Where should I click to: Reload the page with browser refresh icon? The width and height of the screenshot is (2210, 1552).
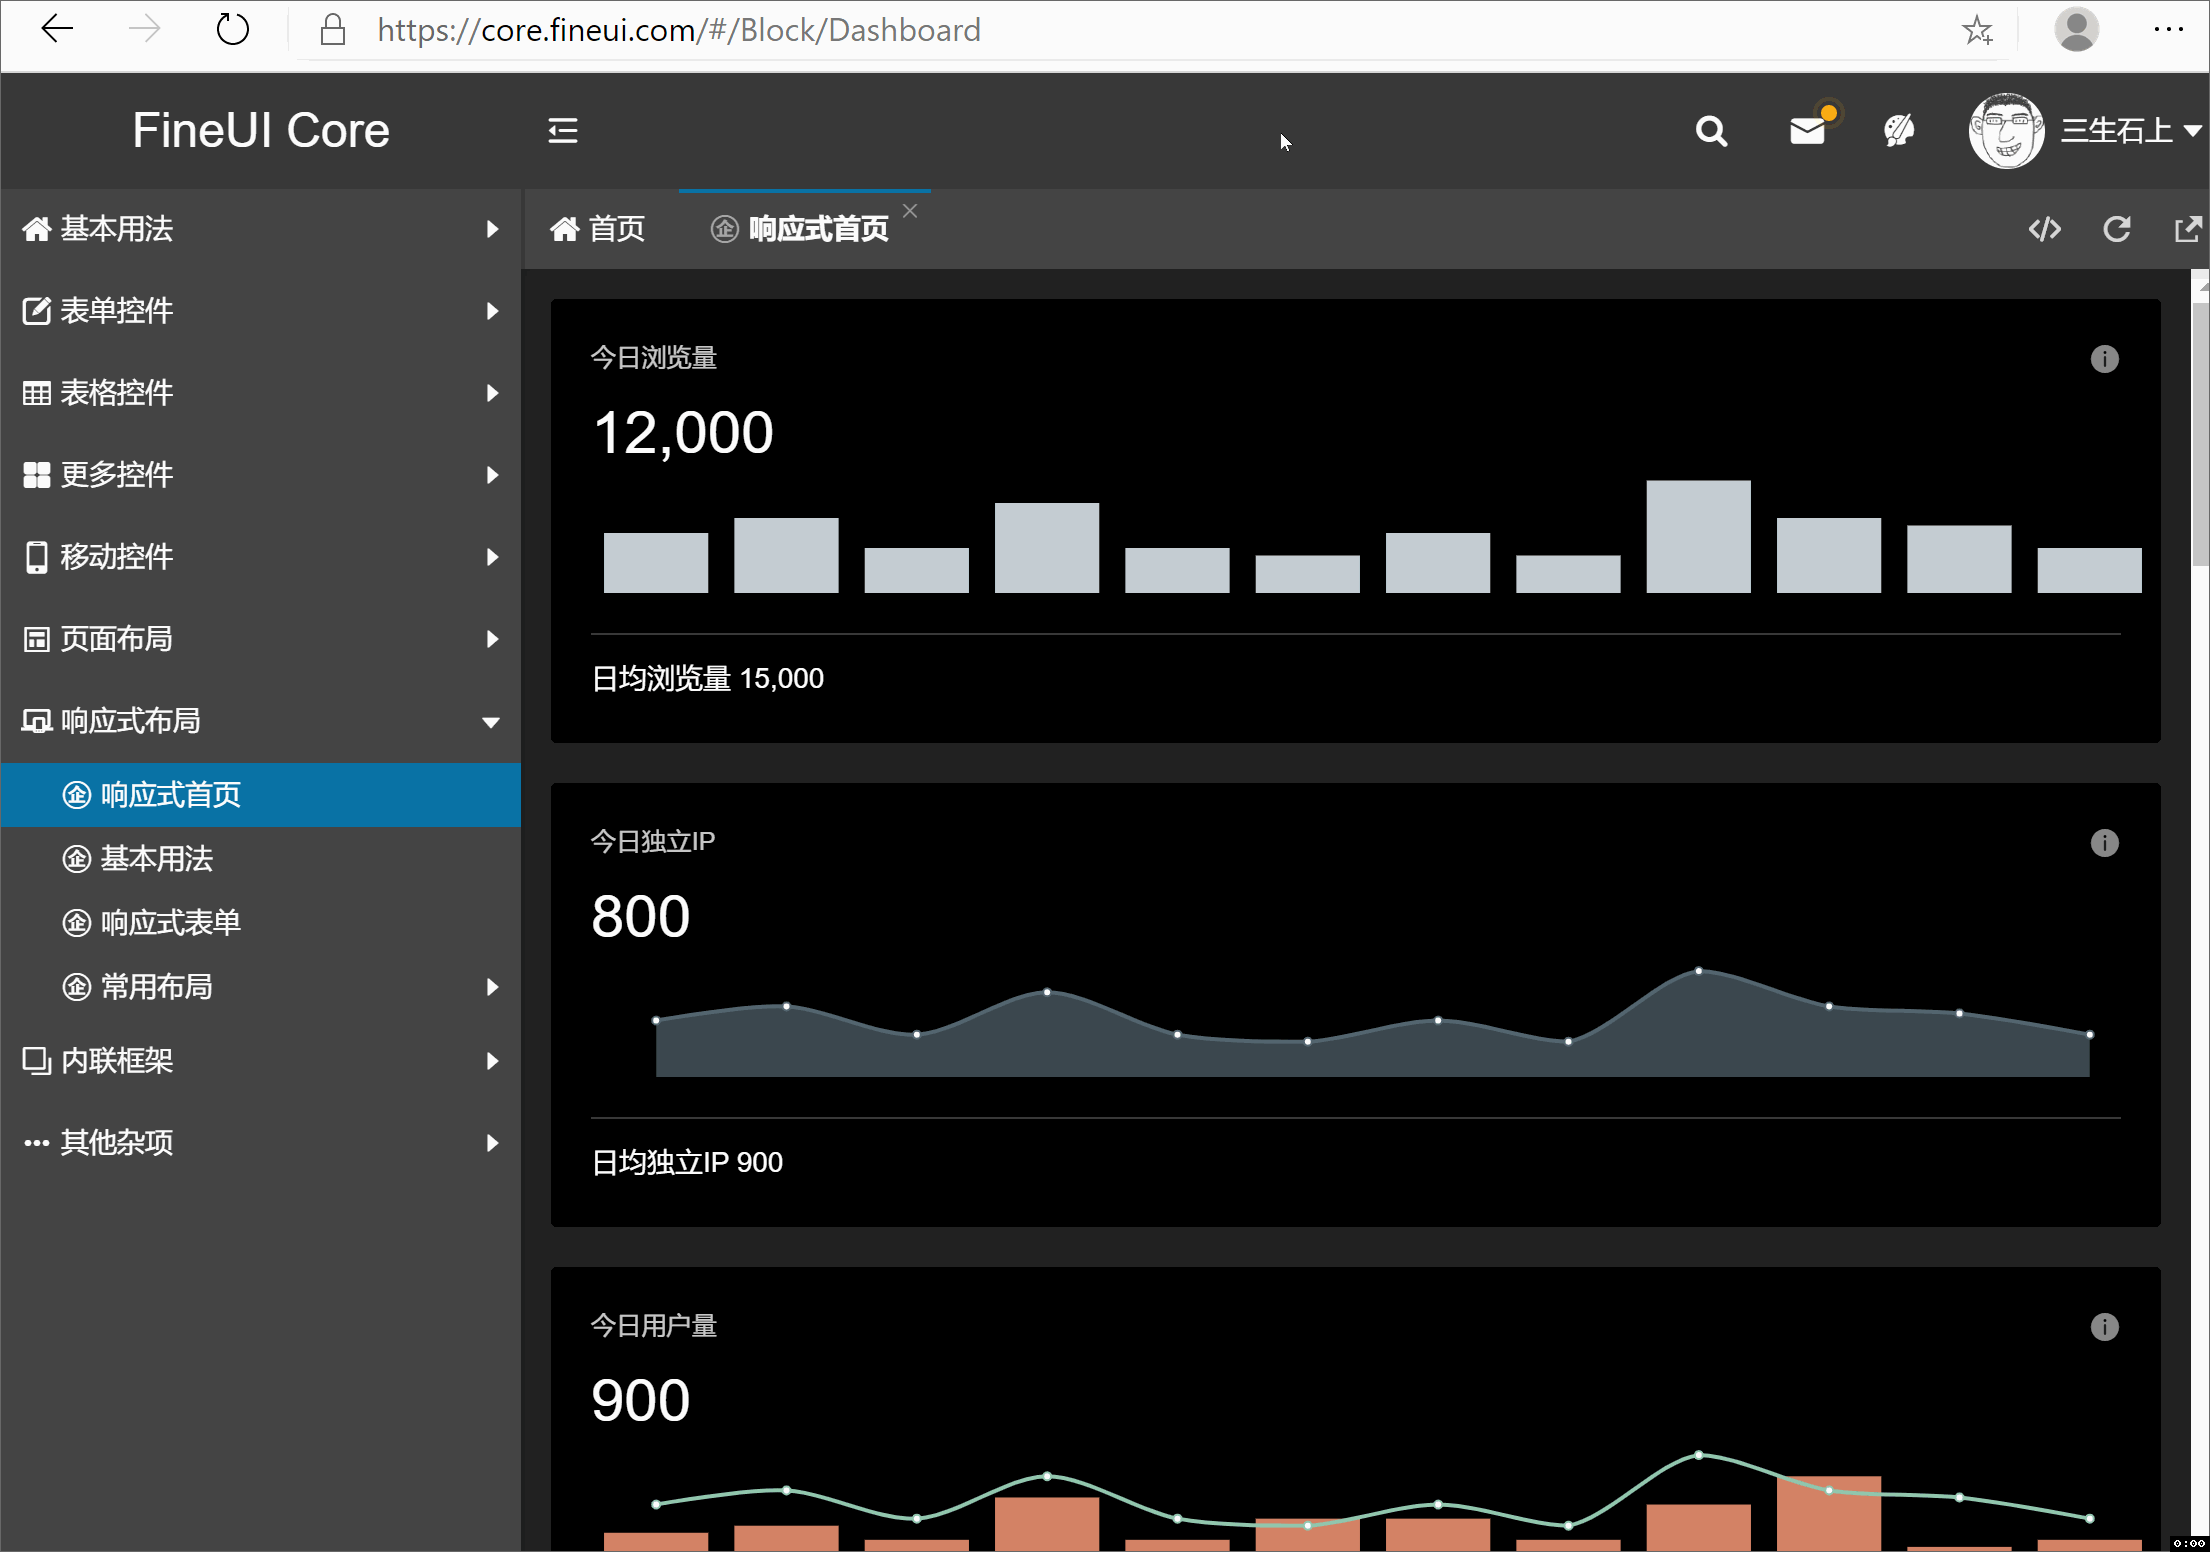pos(232,30)
